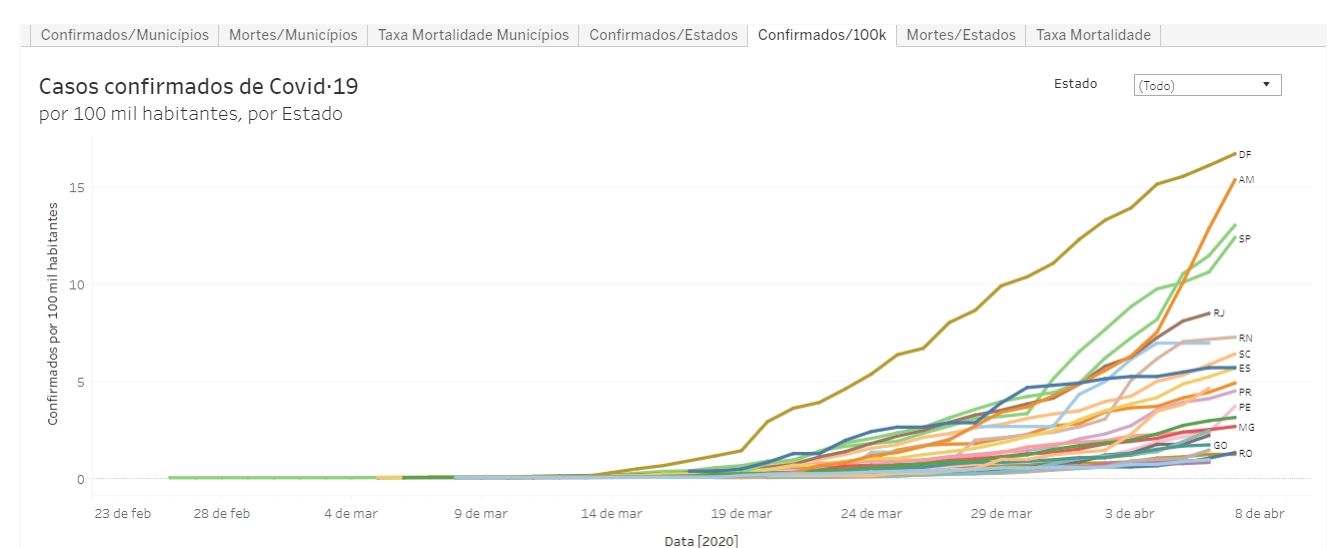Click the Confirmados/100k tab
The height and width of the screenshot is (548, 1336).
coord(822,35)
